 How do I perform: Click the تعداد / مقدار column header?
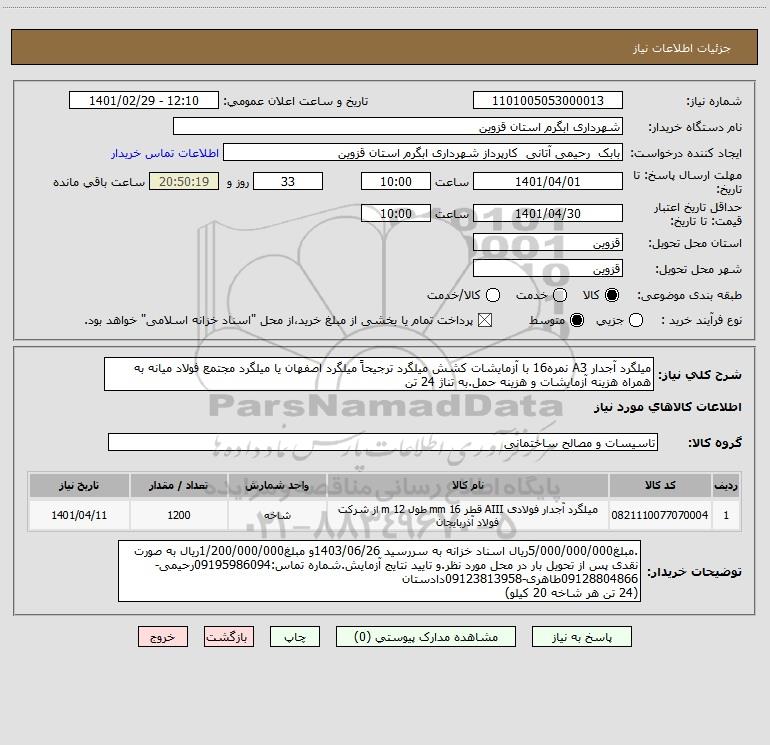(x=179, y=485)
